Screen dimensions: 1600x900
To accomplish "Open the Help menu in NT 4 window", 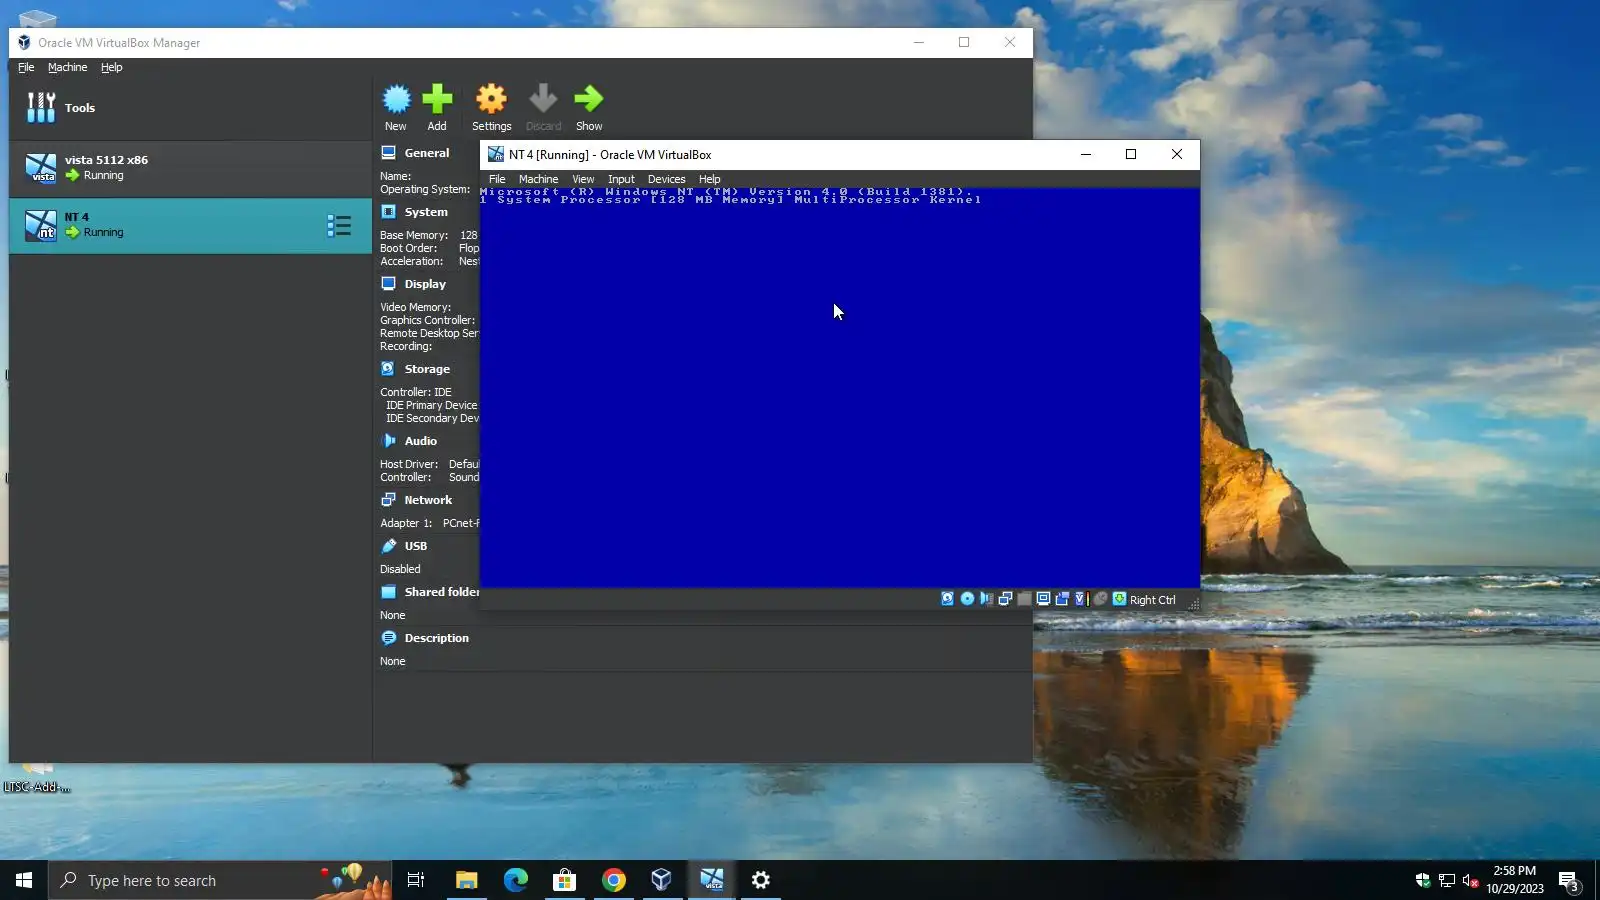I will [x=710, y=179].
